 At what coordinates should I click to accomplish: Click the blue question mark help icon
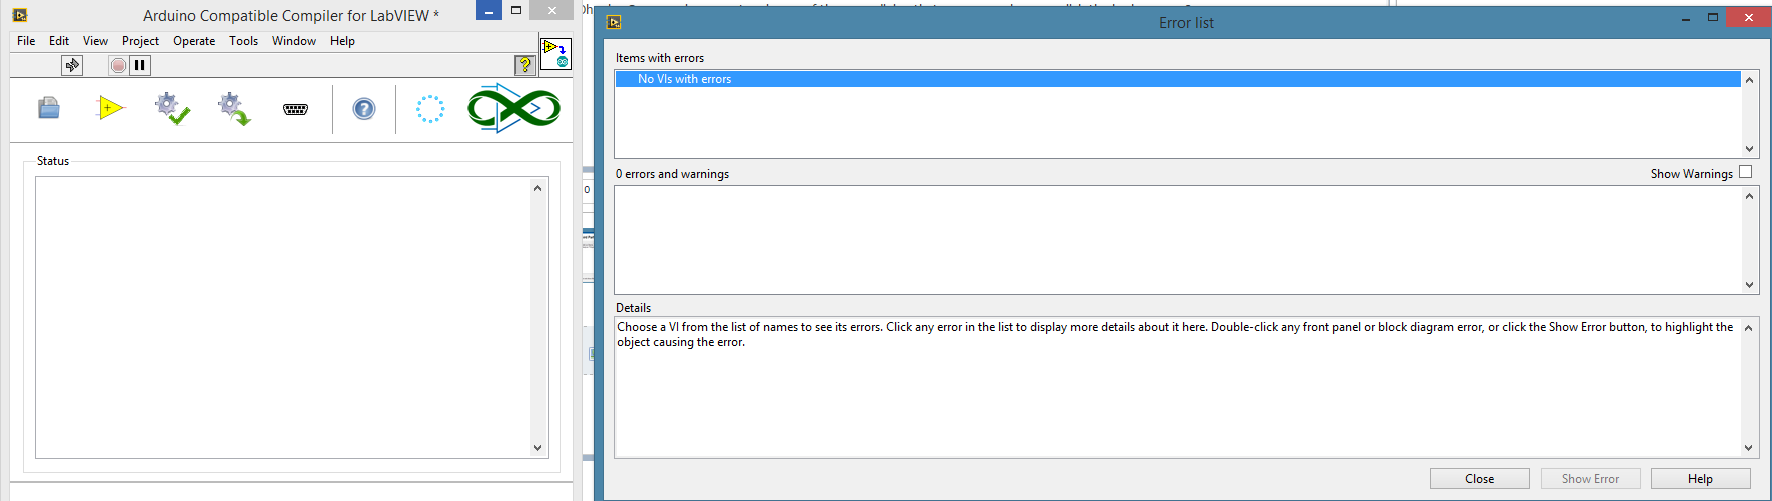[x=364, y=108]
